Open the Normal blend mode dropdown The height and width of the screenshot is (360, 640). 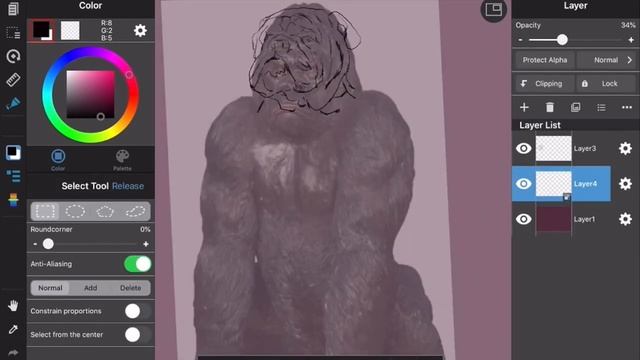click(x=607, y=60)
